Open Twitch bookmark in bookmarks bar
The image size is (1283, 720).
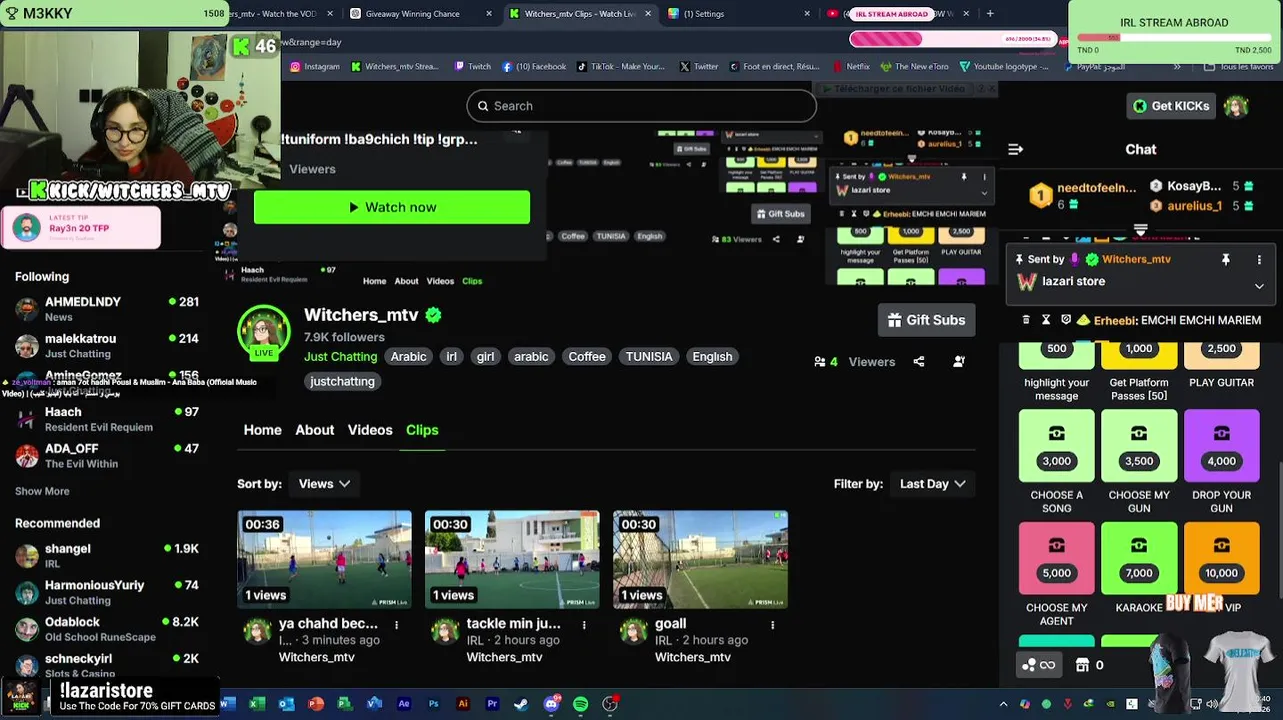(x=472, y=67)
